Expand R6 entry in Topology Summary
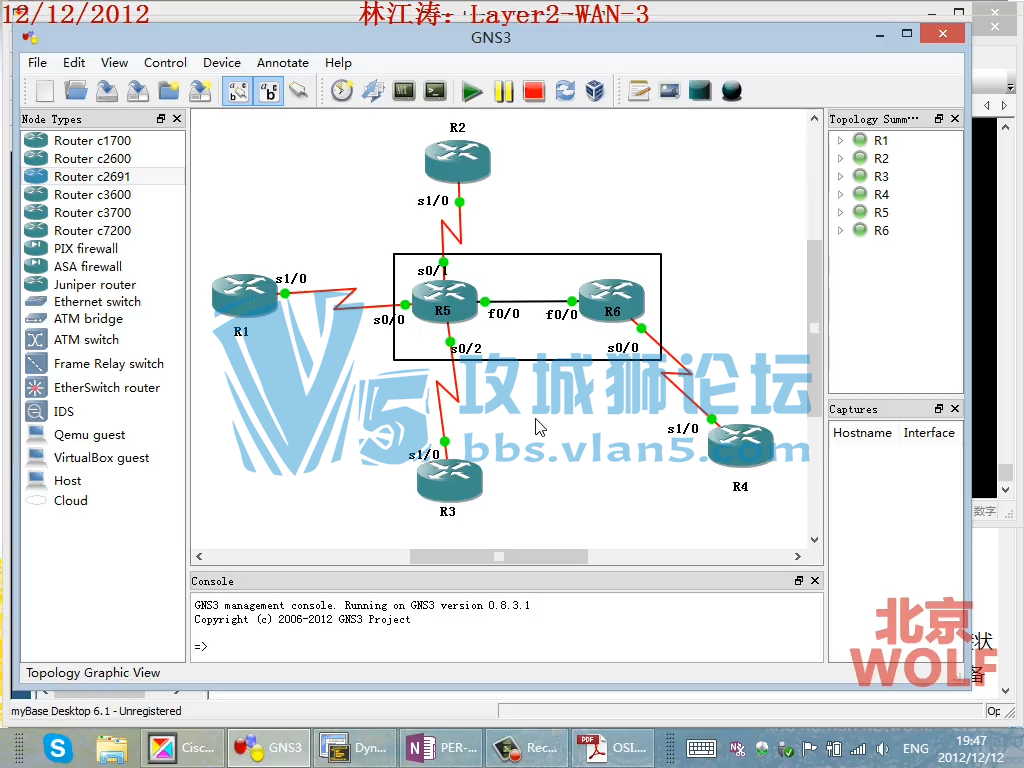The width and height of the screenshot is (1024, 768). point(841,231)
